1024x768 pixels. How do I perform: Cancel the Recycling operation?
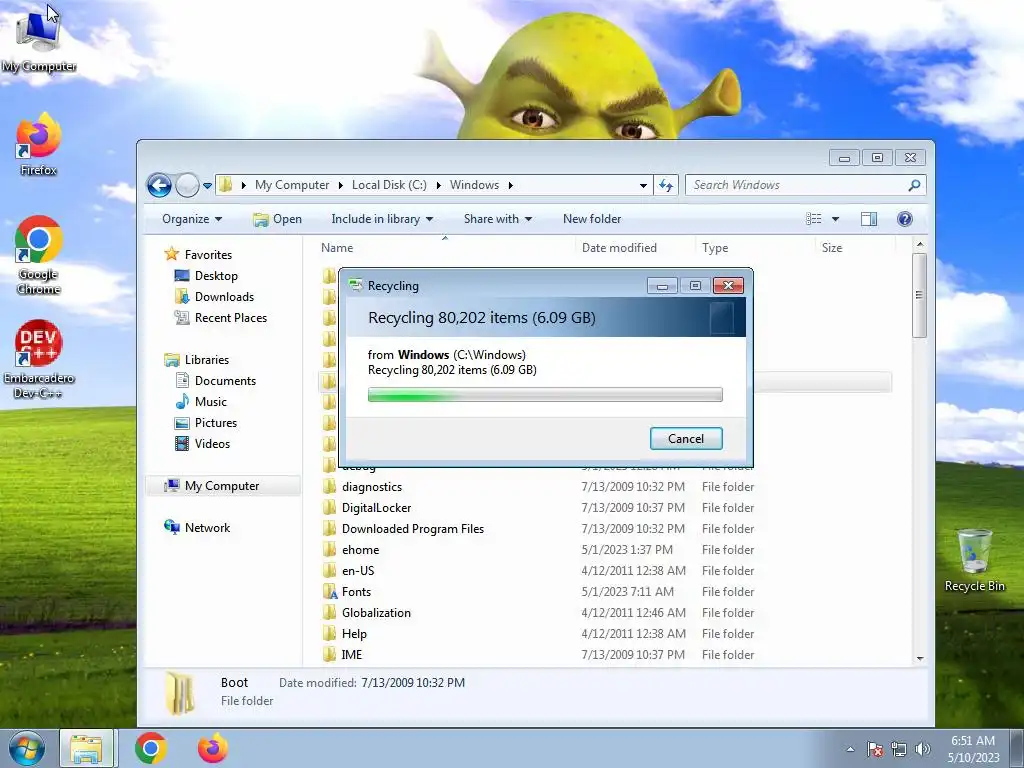click(x=686, y=439)
